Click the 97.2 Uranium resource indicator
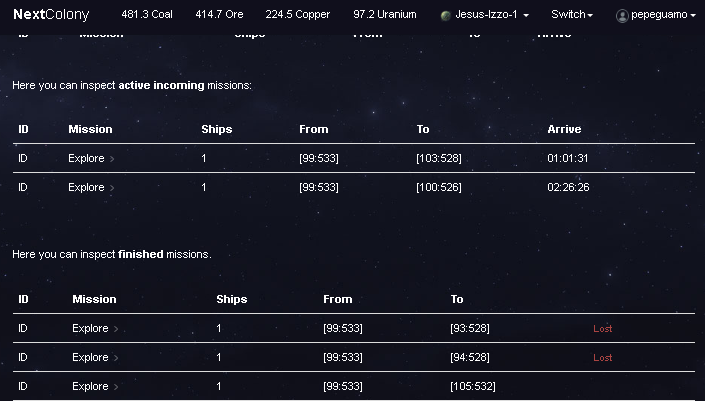The image size is (705, 401). (x=385, y=15)
